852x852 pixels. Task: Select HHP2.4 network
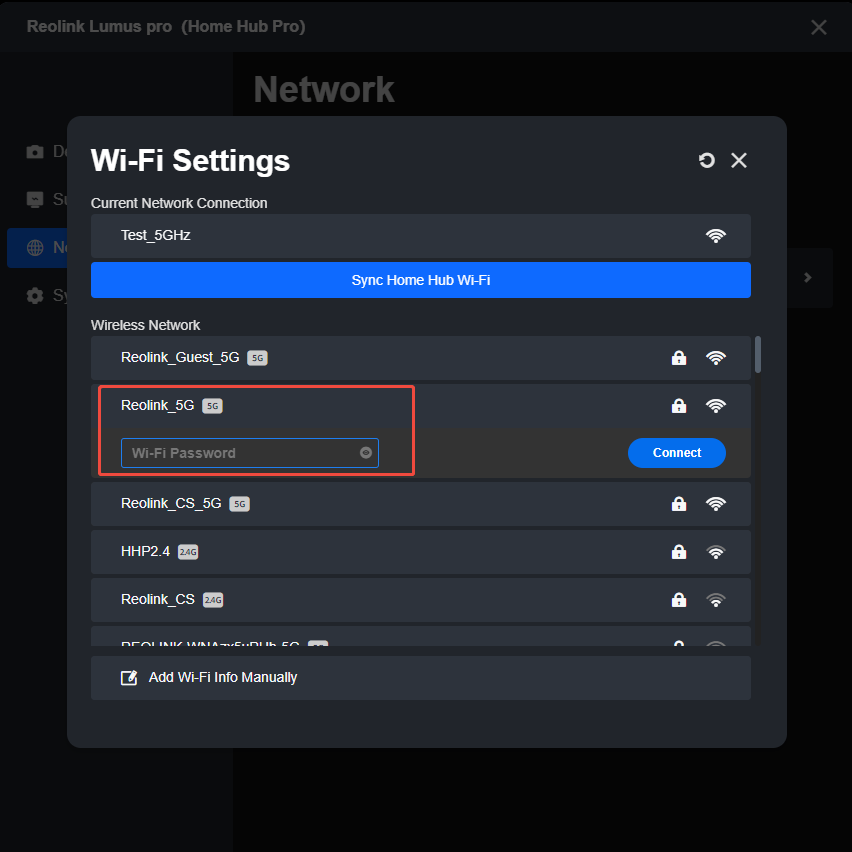(x=421, y=552)
